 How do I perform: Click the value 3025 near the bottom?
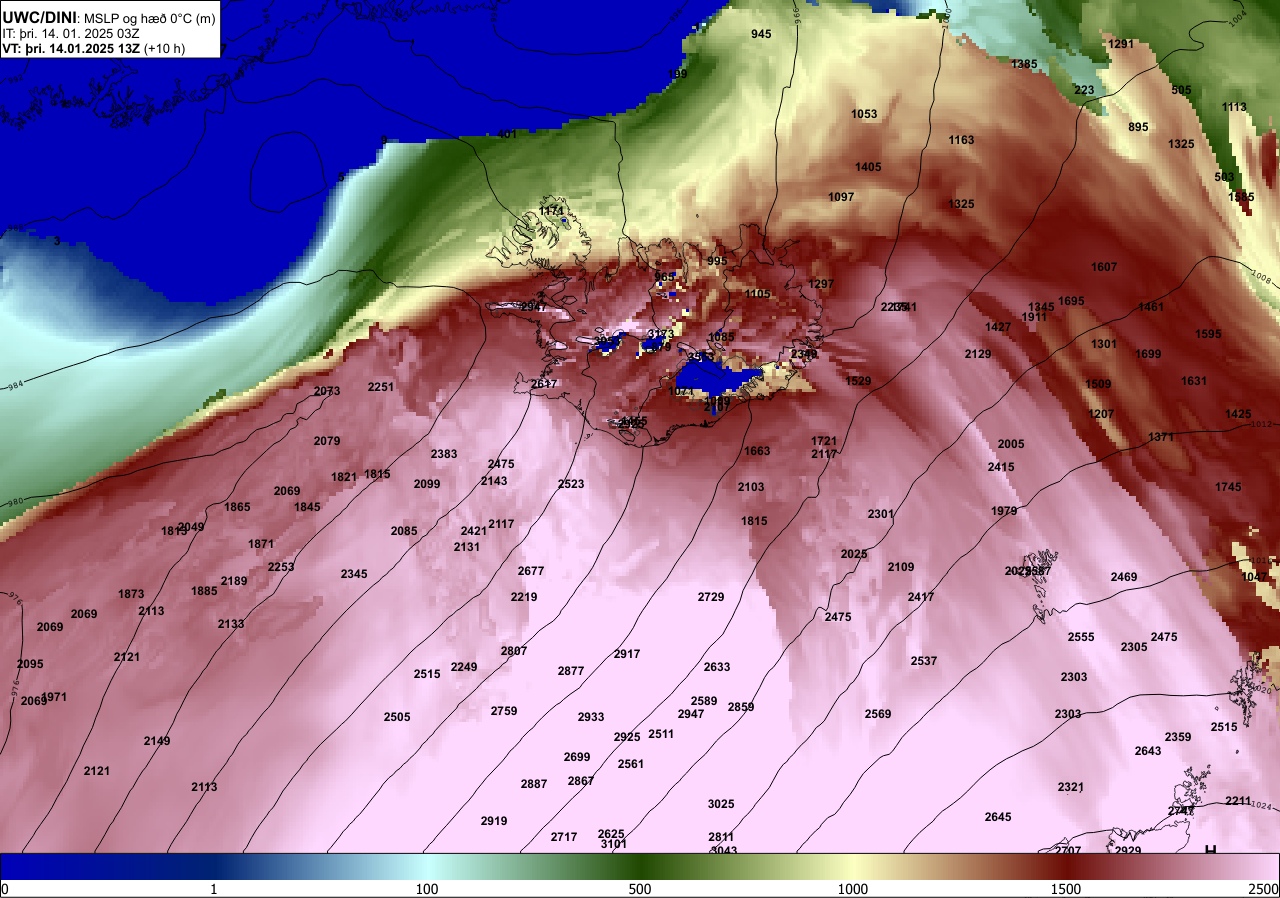[721, 804]
